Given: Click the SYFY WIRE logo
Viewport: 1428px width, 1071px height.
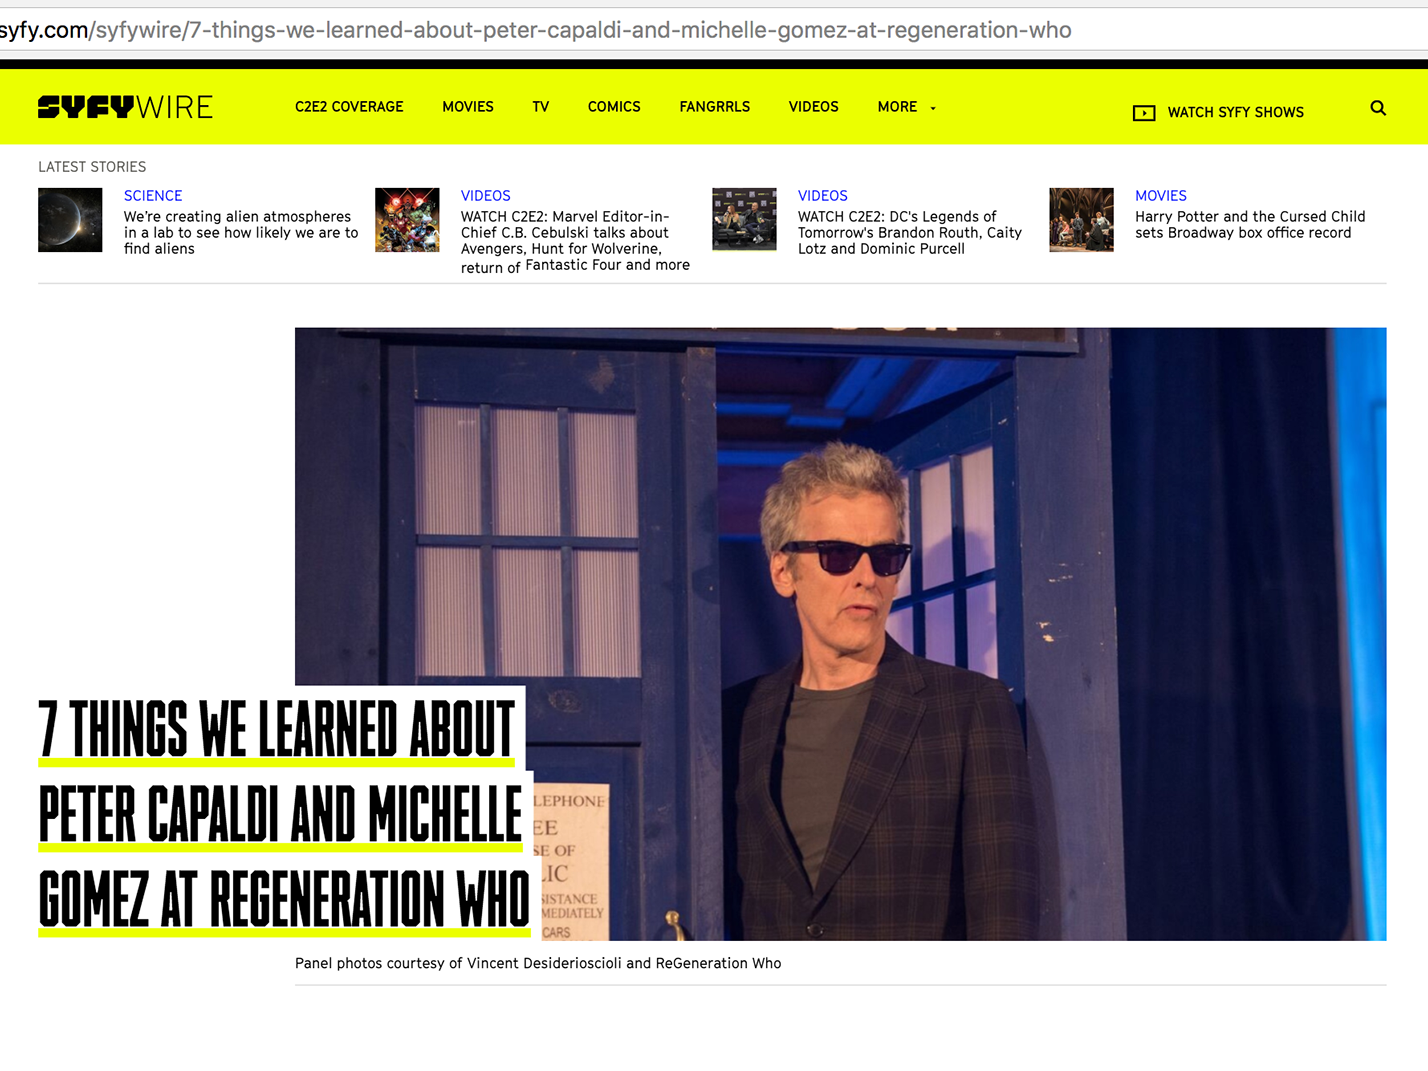Looking at the screenshot, I should pyautogui.click(x=125, y=107).
